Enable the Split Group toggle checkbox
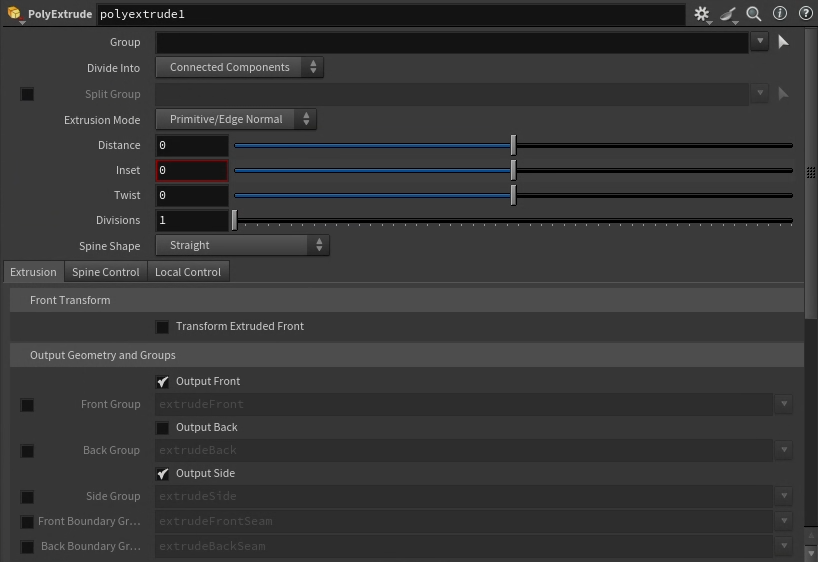The image size is (818, 562). click(x=27, y=94)
